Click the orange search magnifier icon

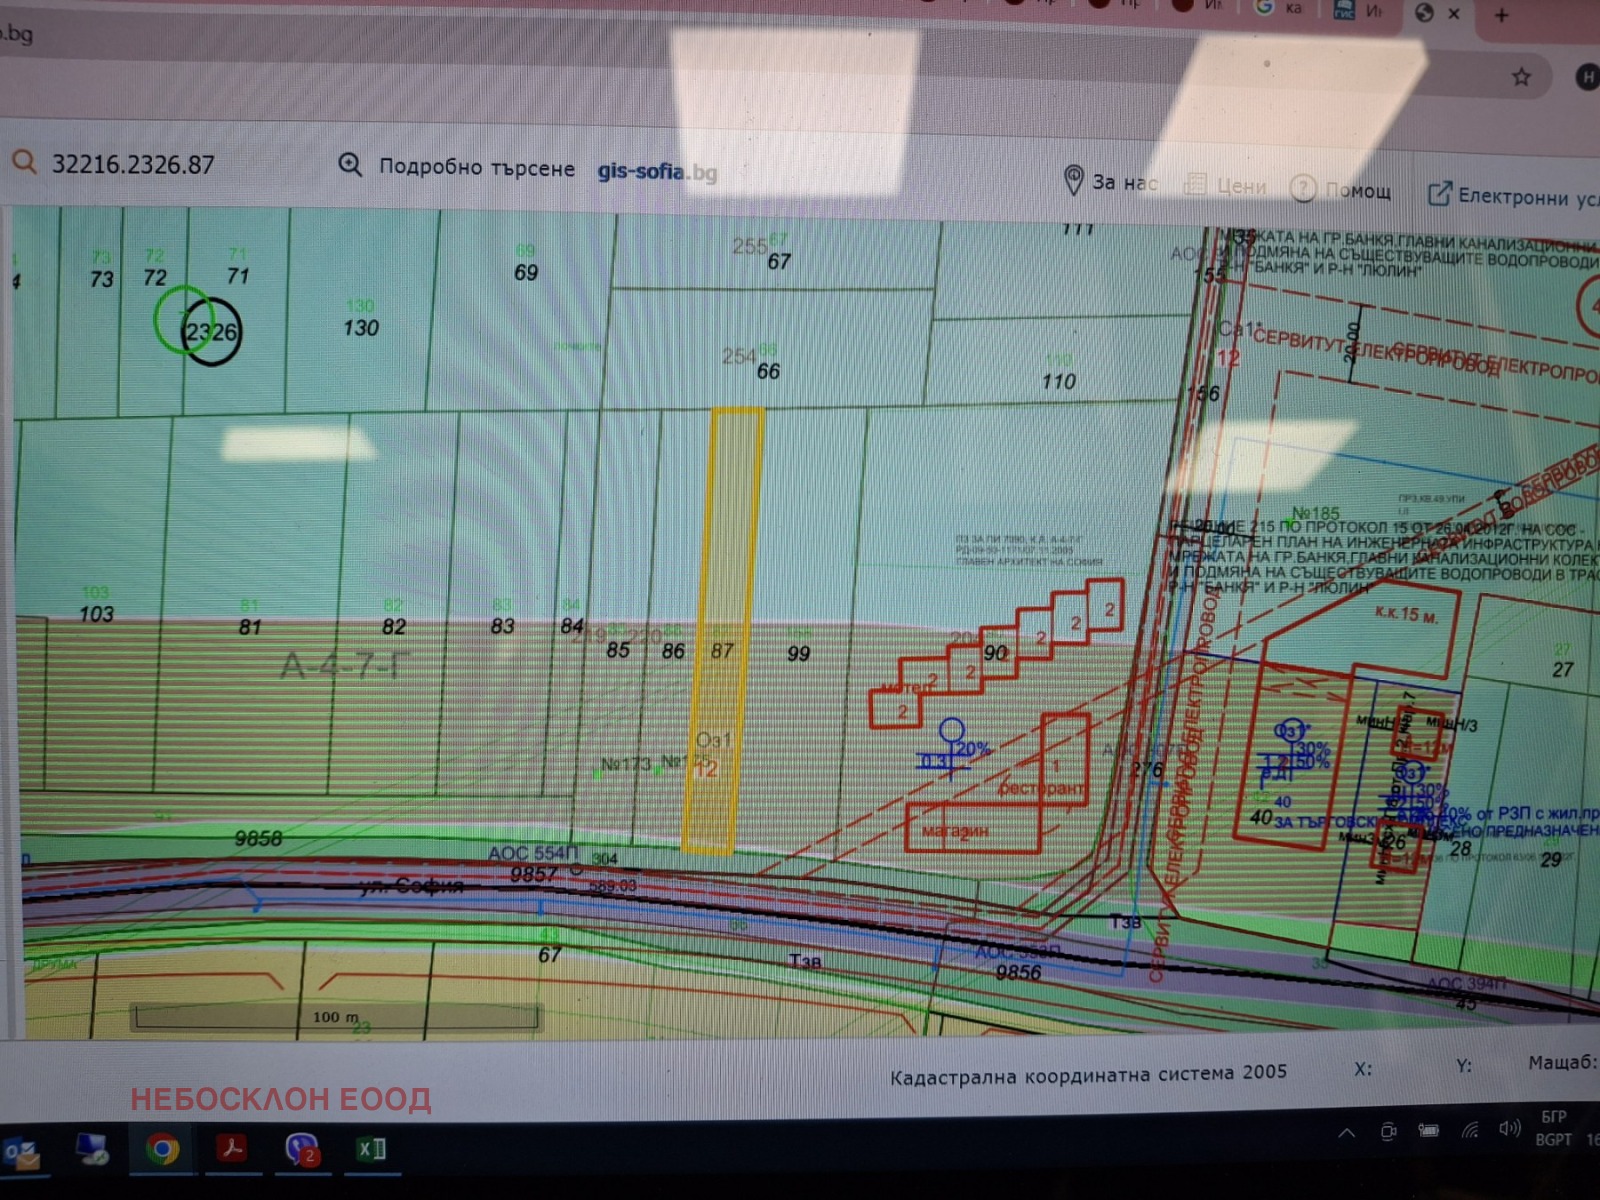(x=23, y=162)
